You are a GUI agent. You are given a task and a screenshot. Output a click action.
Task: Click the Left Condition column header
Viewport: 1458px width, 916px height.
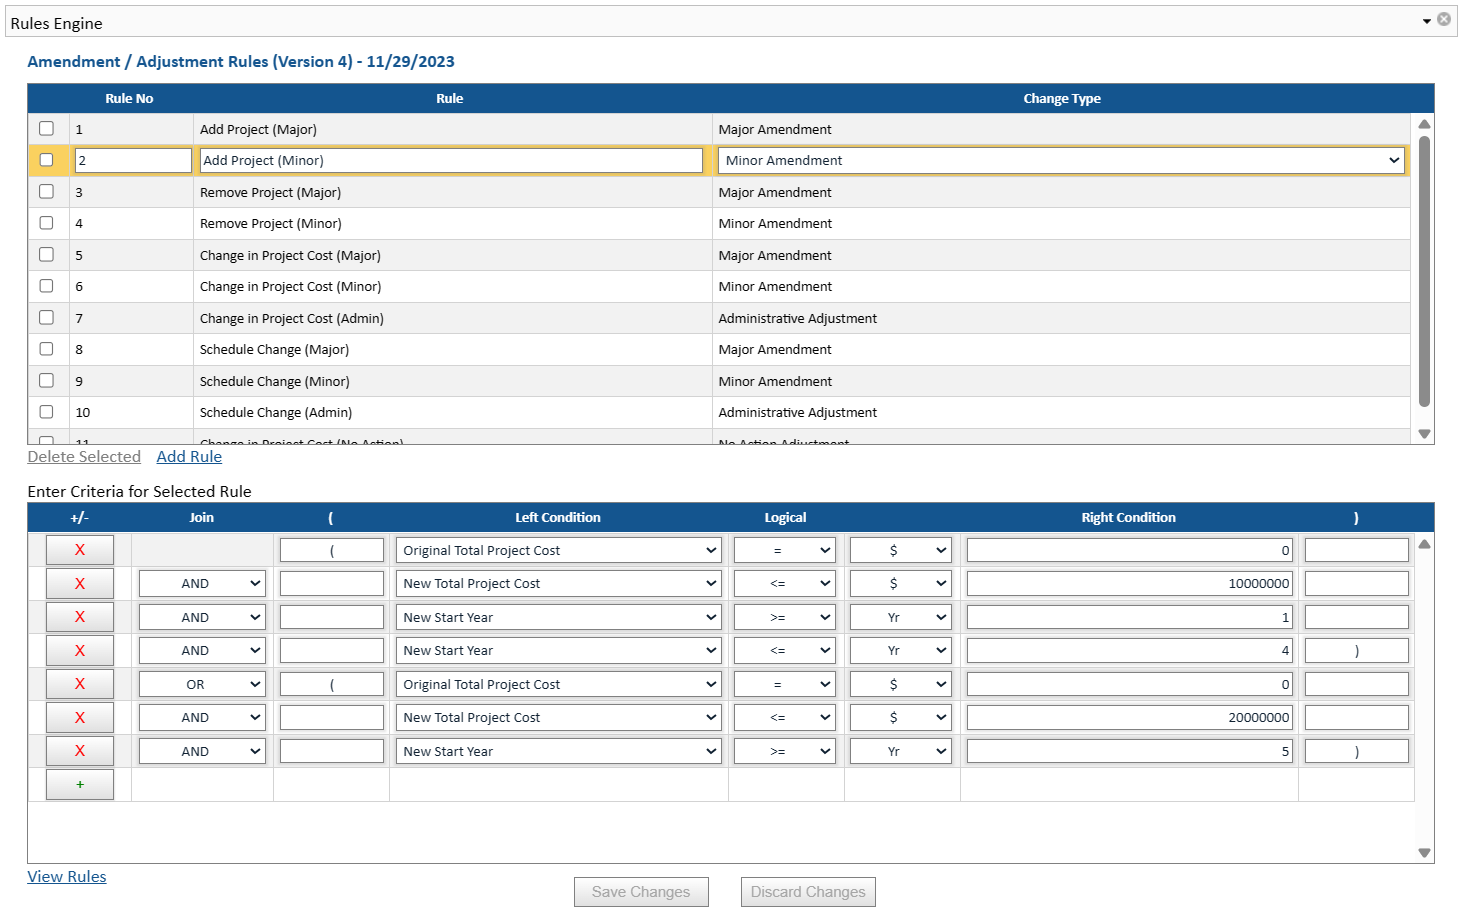point(558,517)
